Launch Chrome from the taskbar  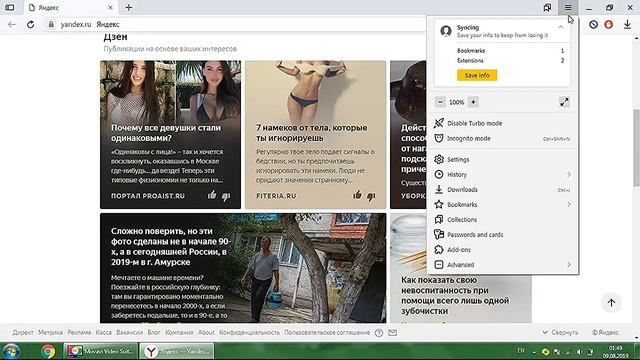pyautogui.click(x=48, y=351)
